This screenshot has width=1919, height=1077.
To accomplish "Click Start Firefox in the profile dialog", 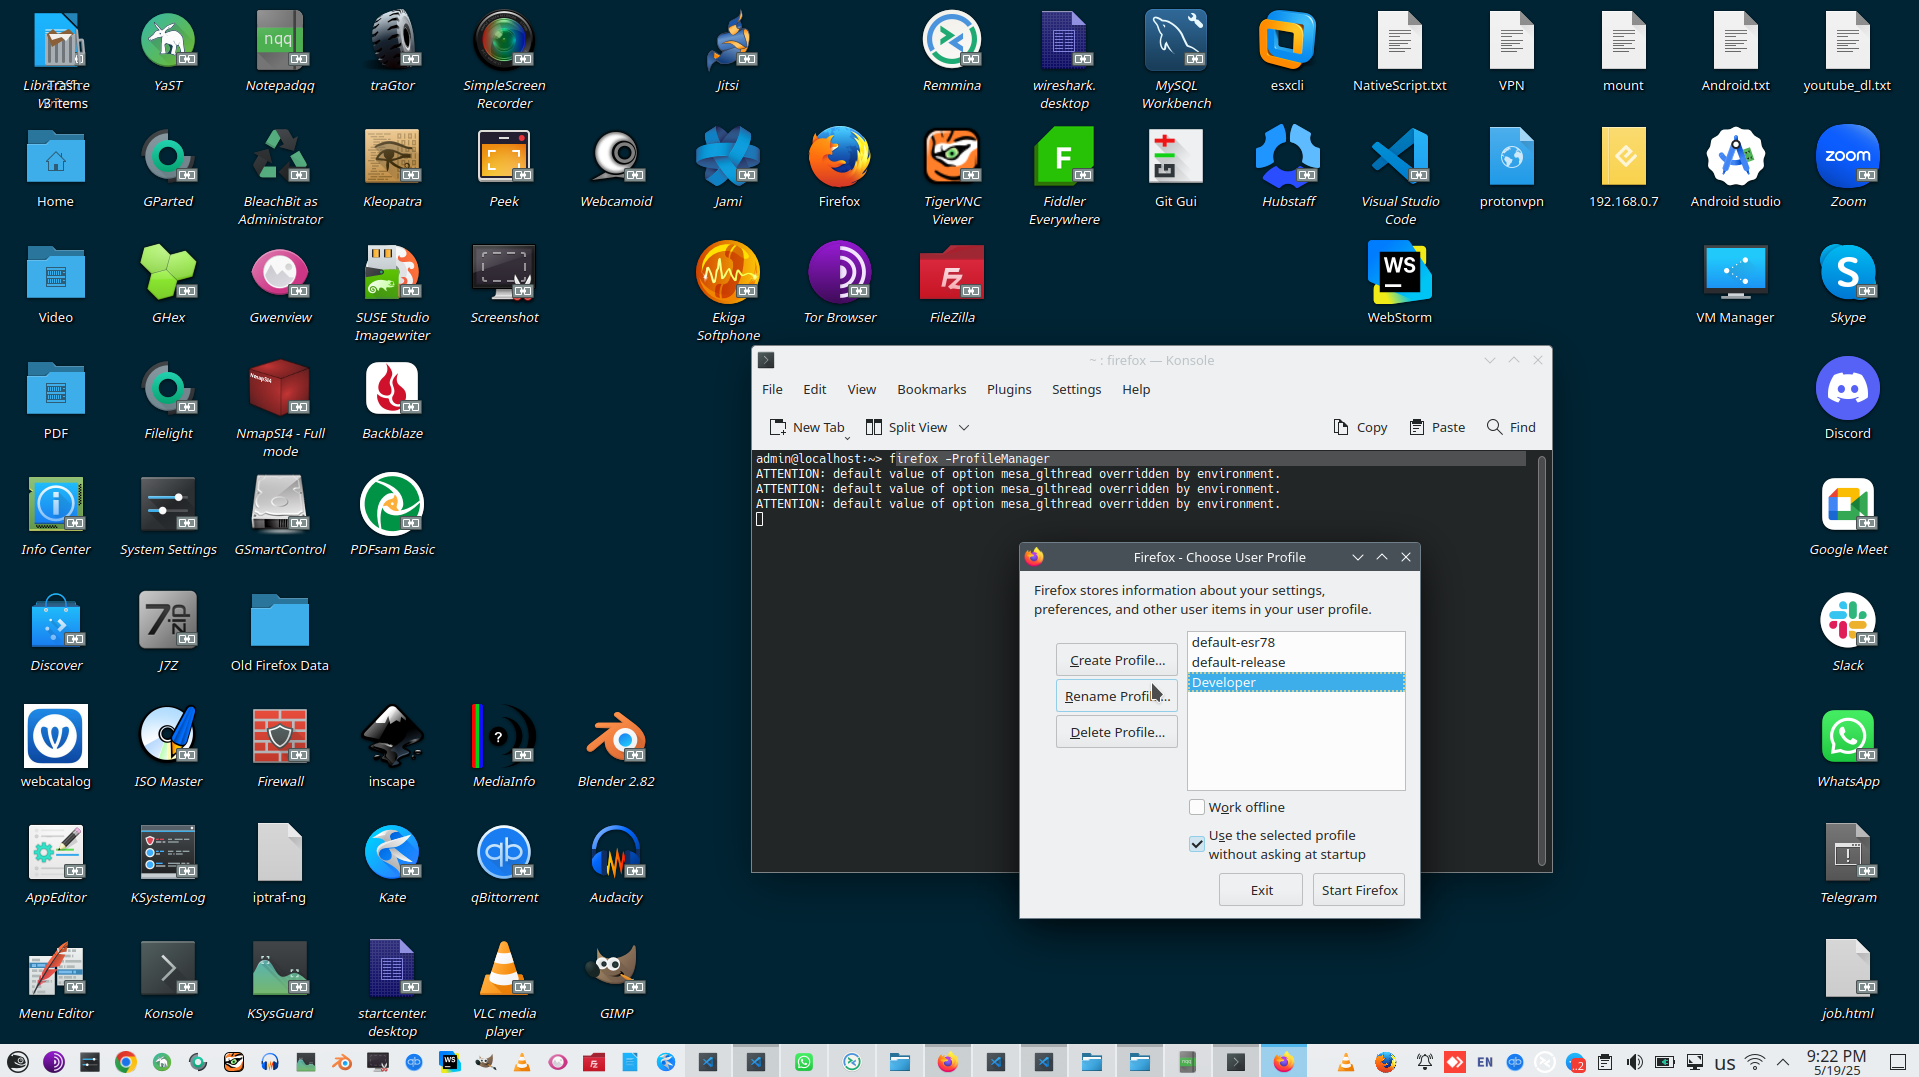I will [1359, 890].
